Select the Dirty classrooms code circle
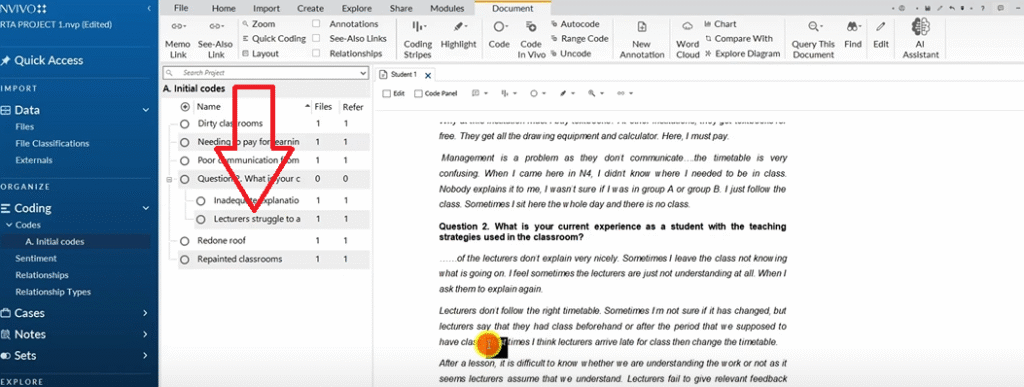 point(184,123)
